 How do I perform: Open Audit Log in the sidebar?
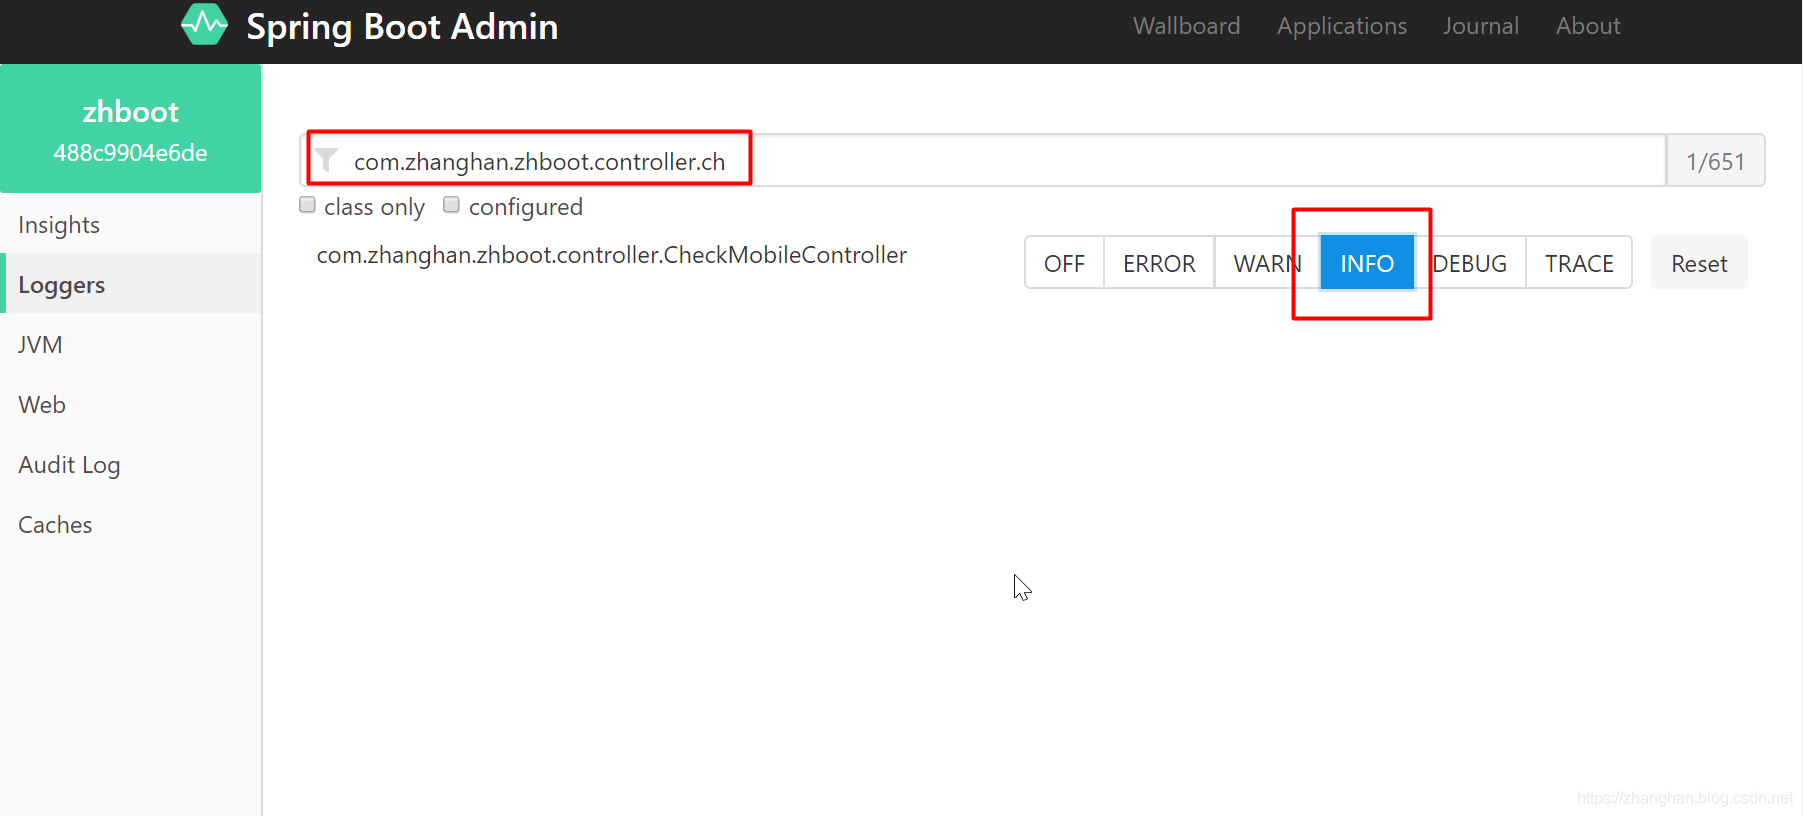(131, 465)
